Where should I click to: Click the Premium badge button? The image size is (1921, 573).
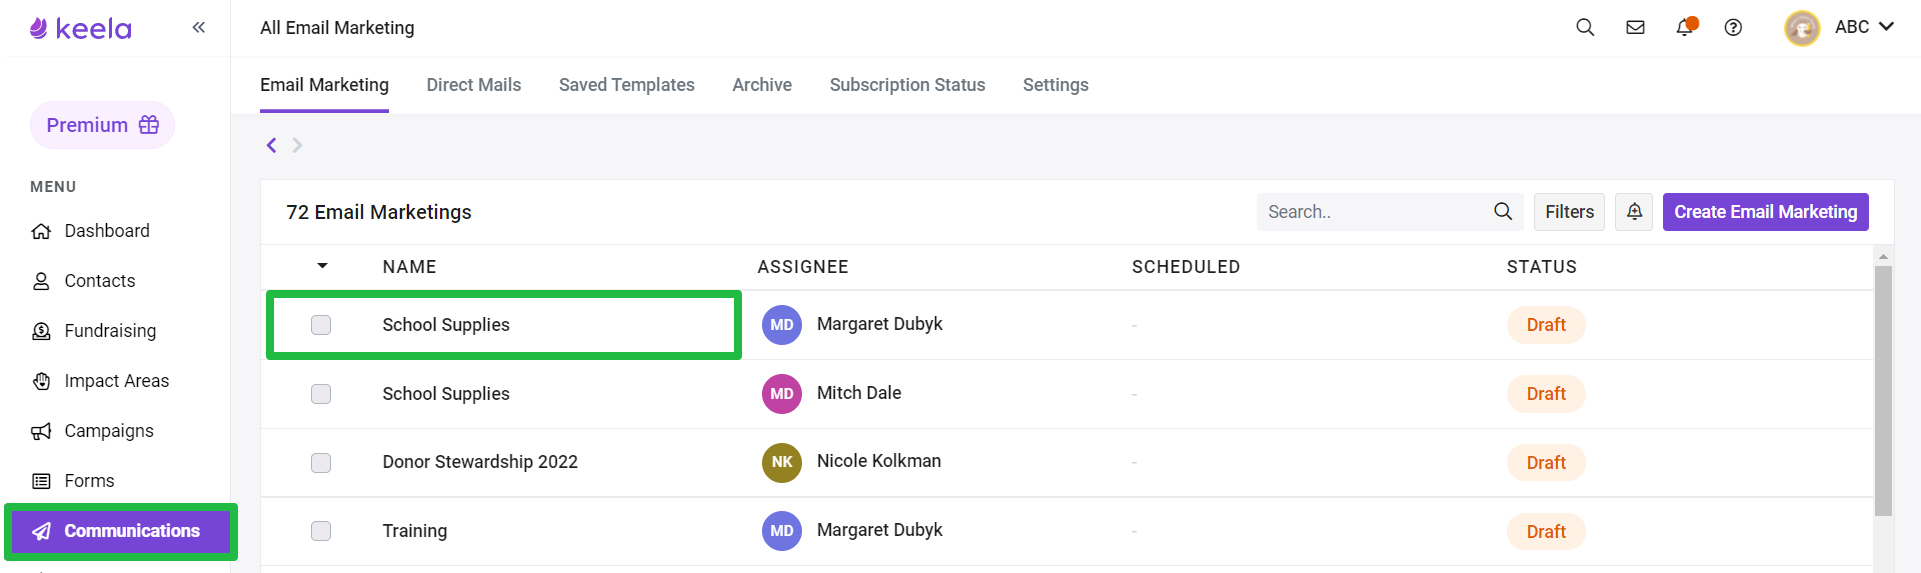click(x=102, y=125)
